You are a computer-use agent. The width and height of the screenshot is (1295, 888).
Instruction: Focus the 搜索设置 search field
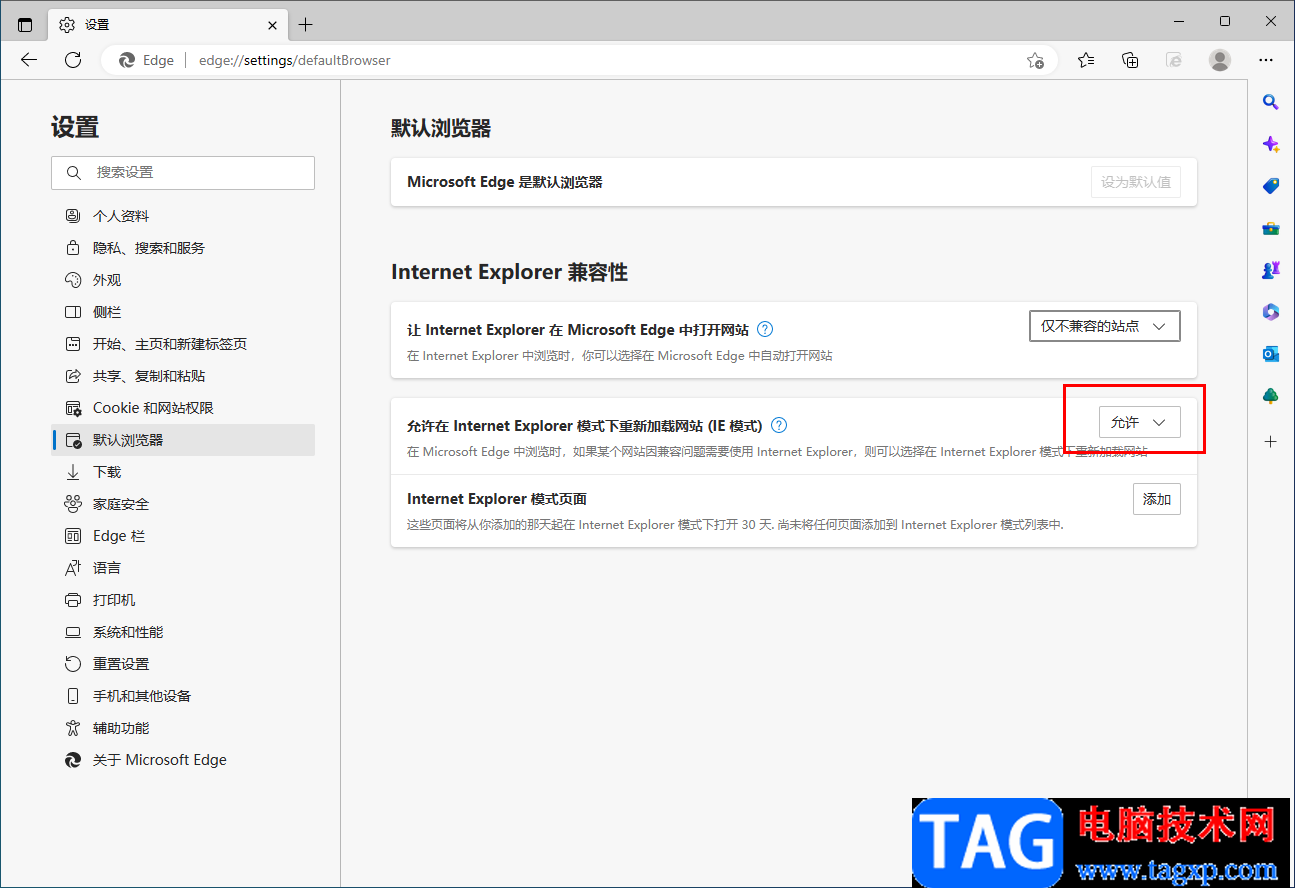click(183, 173)
